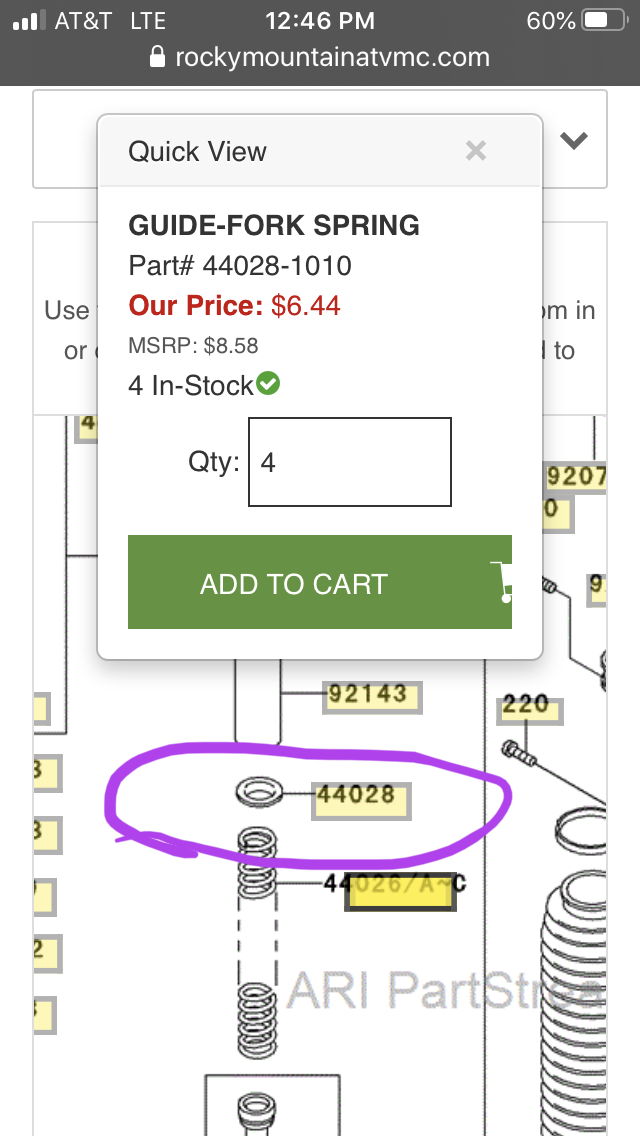Viewport: 640px width, 1136px height.
Task: Tap the battery icon in status bar
Action: (x=605, y=20)
